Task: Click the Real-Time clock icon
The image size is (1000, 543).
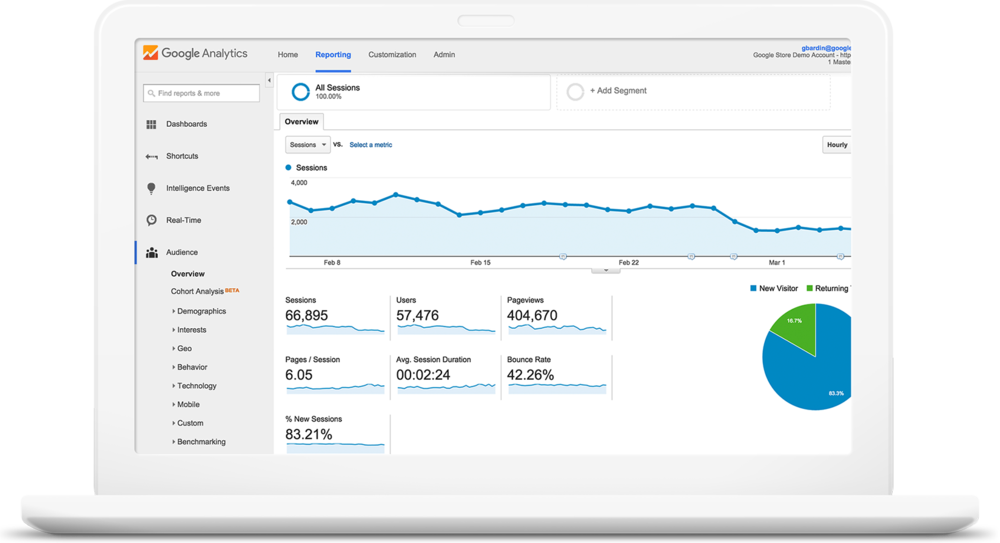Action: [x=151, y=220]
